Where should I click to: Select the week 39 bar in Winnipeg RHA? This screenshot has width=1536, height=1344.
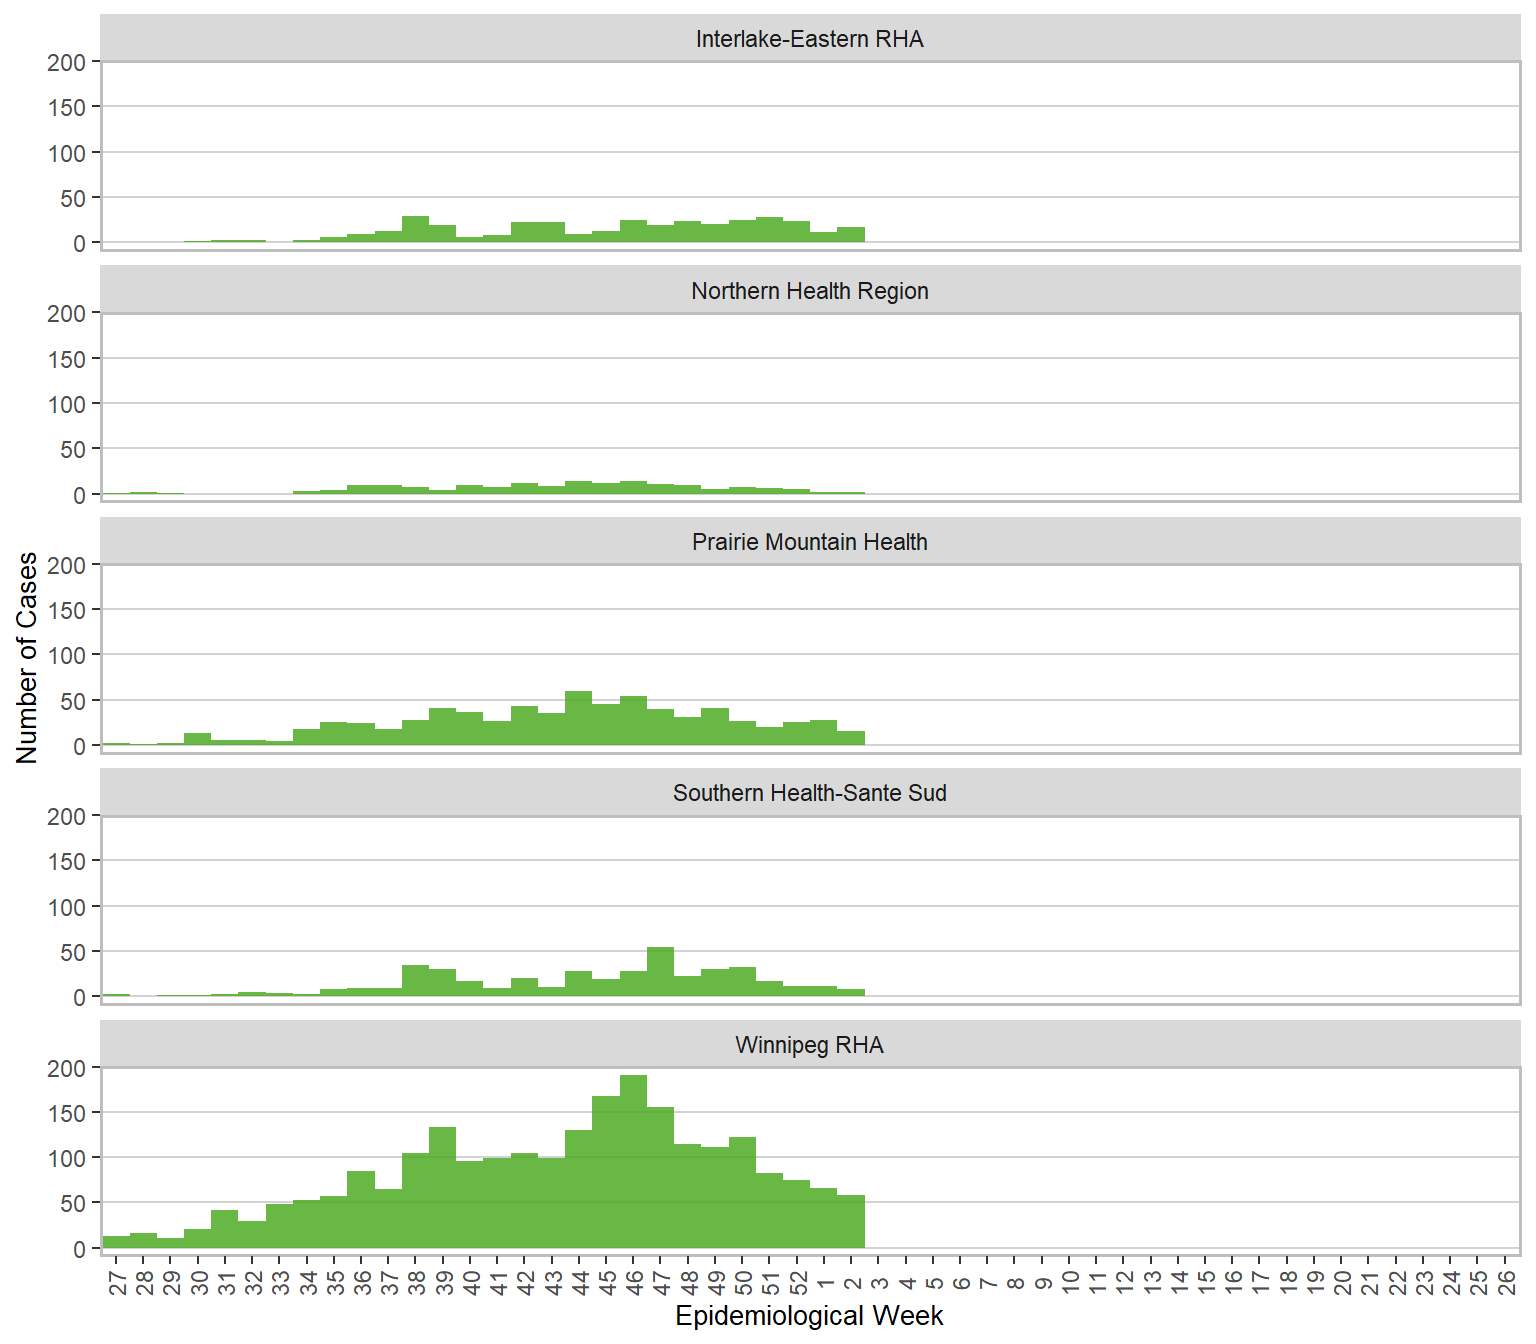click(x=443, y=1188)
